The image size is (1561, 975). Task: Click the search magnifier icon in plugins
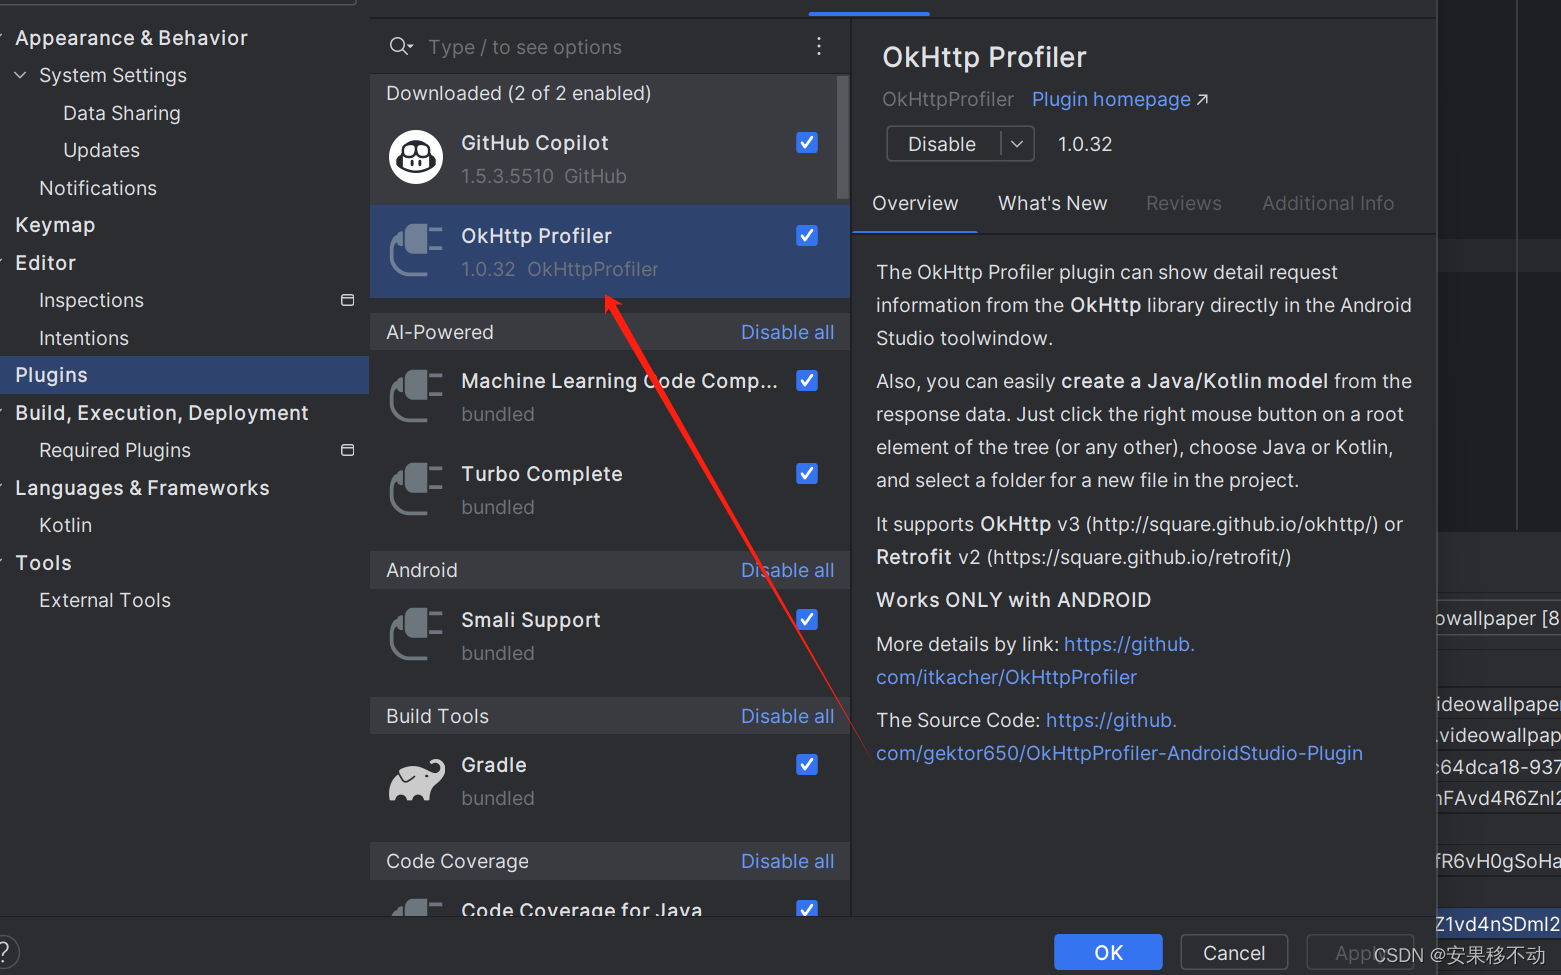point(401,46)
